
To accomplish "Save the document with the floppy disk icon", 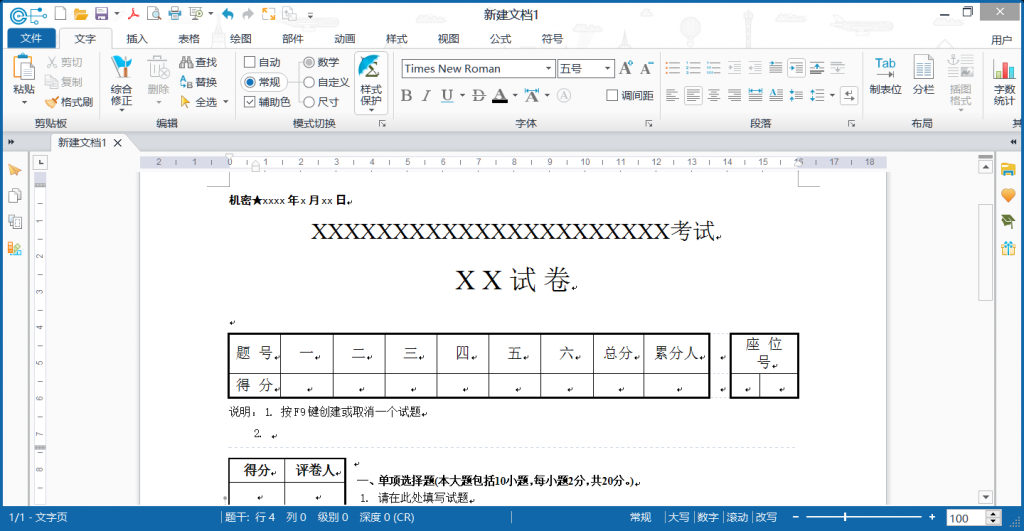I will [x=101, y=14].
